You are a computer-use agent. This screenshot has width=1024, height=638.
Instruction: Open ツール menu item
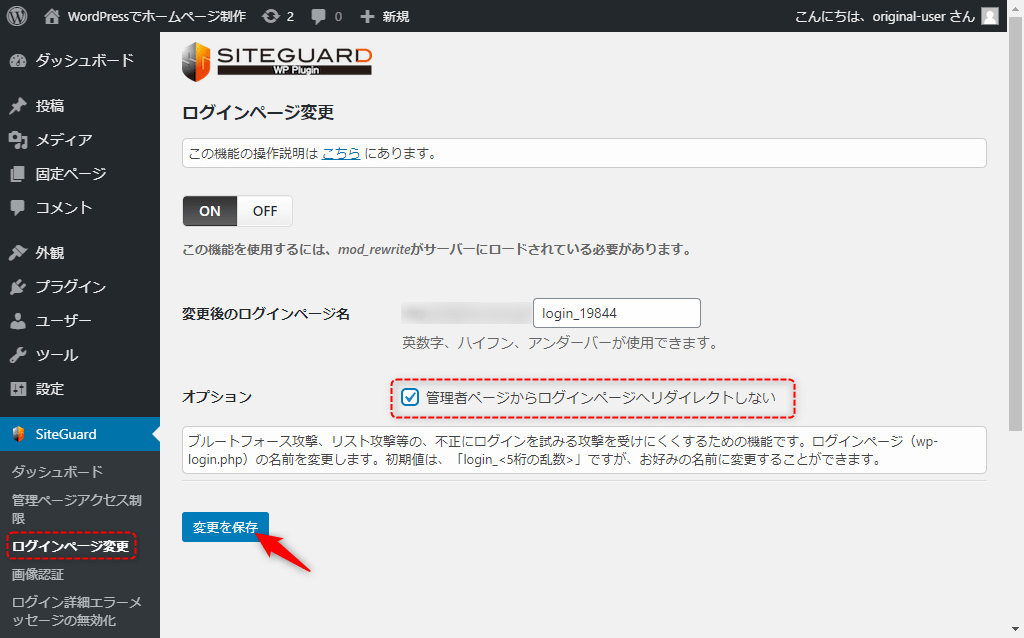80,355
